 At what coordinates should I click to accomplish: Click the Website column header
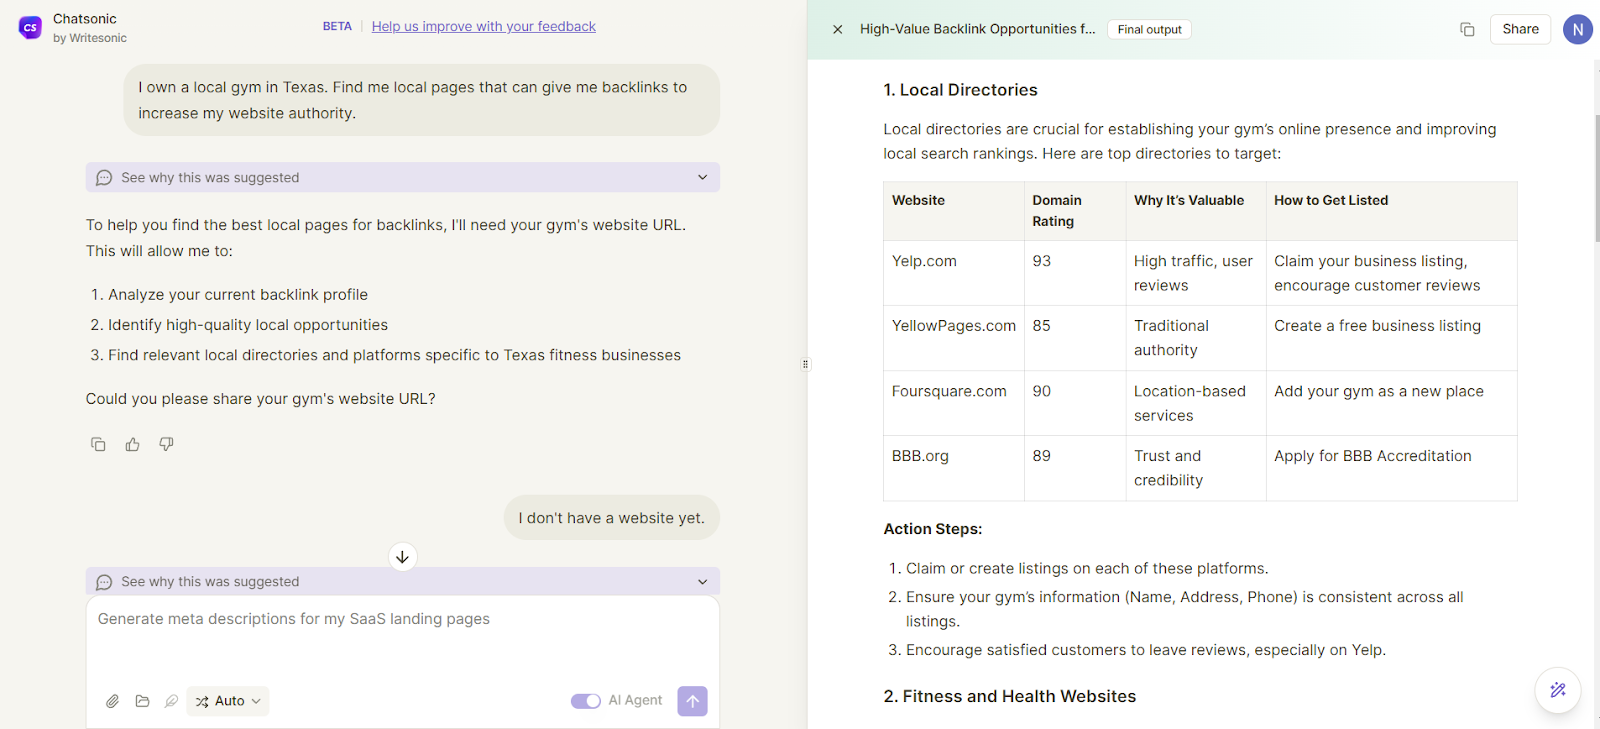(x=953, y=211)
